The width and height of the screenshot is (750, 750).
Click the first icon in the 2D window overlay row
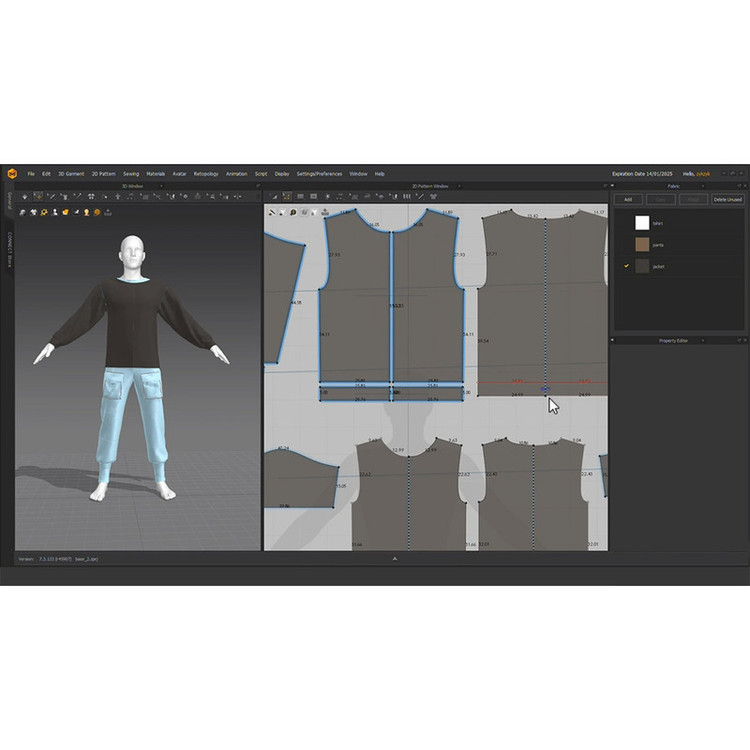[x=271, y=212]
